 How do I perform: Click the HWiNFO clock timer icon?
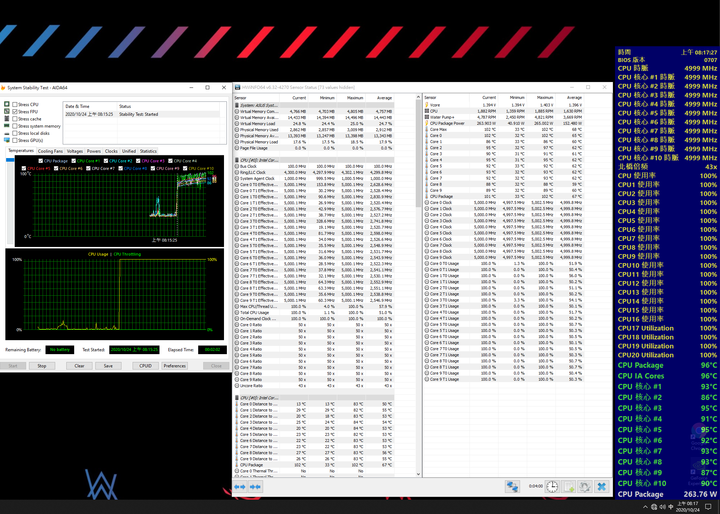pos(552,487)
